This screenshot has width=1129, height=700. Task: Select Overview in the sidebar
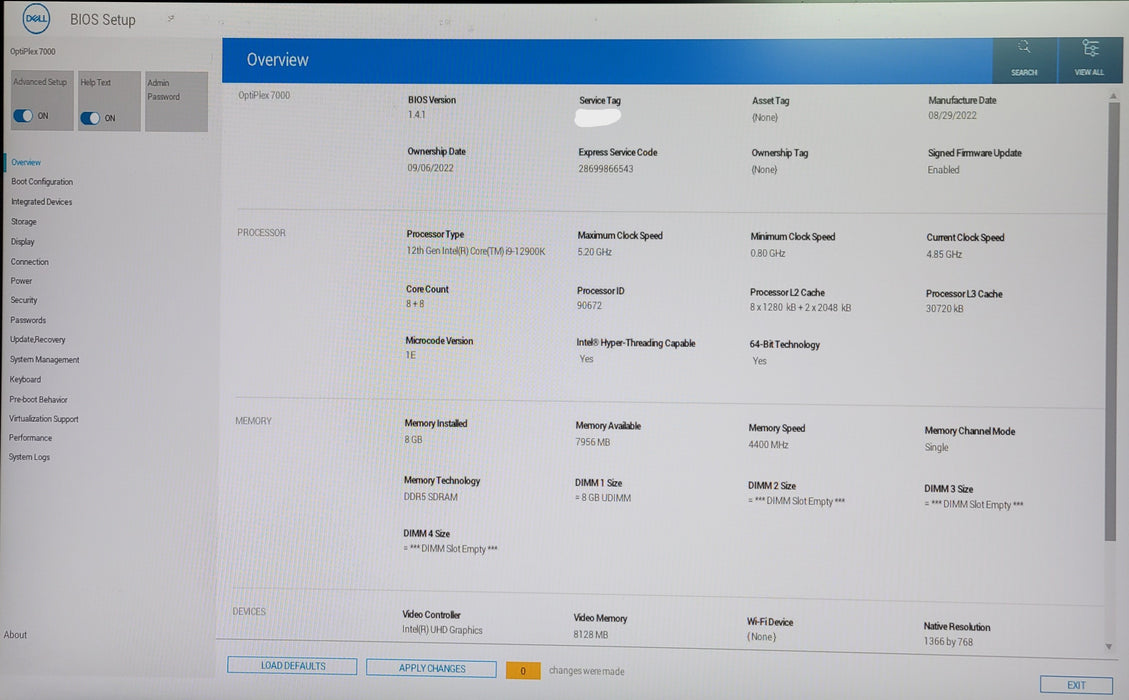pyautogui.click(x=26, y=163)
